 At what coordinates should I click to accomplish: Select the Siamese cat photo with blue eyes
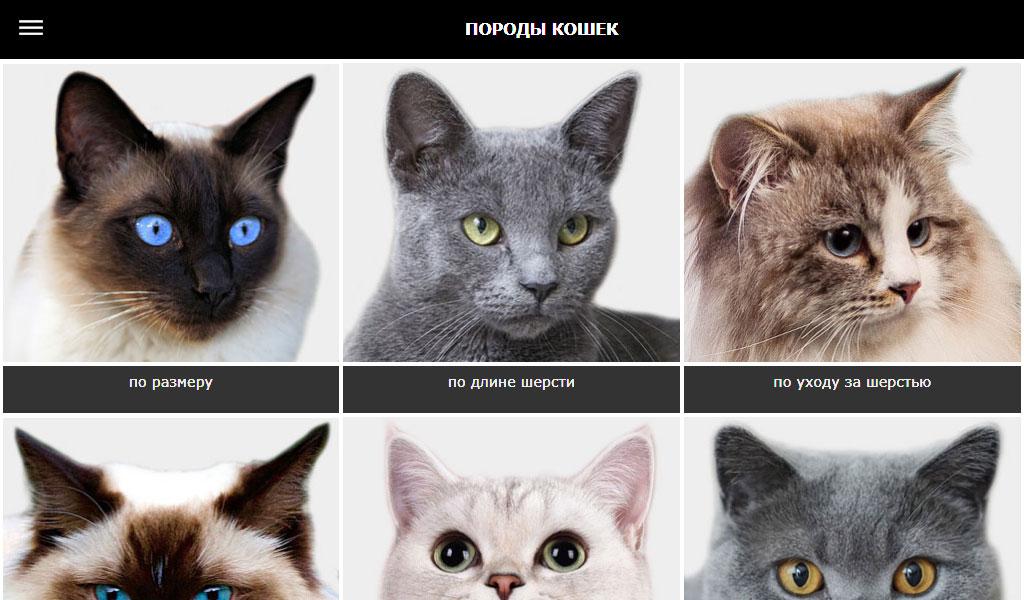(171, 212)
